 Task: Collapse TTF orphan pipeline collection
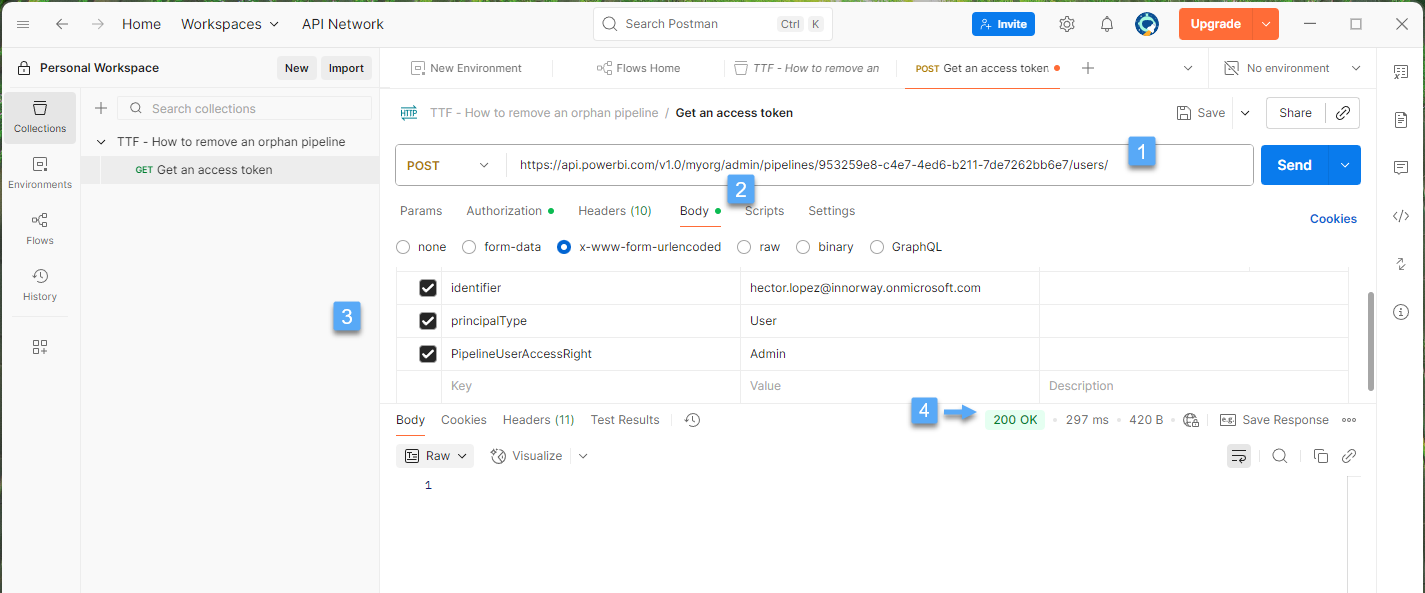[x=101, y=142]
